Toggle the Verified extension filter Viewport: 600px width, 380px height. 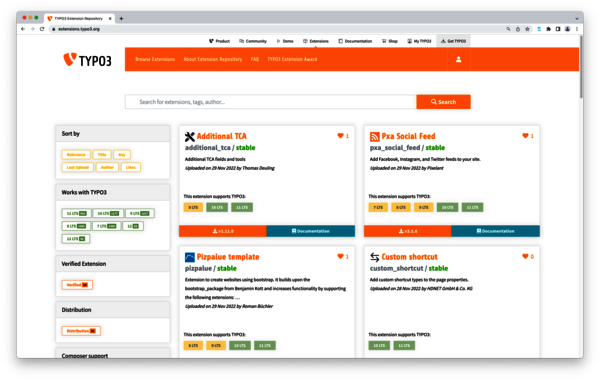(x=77, y=285)
